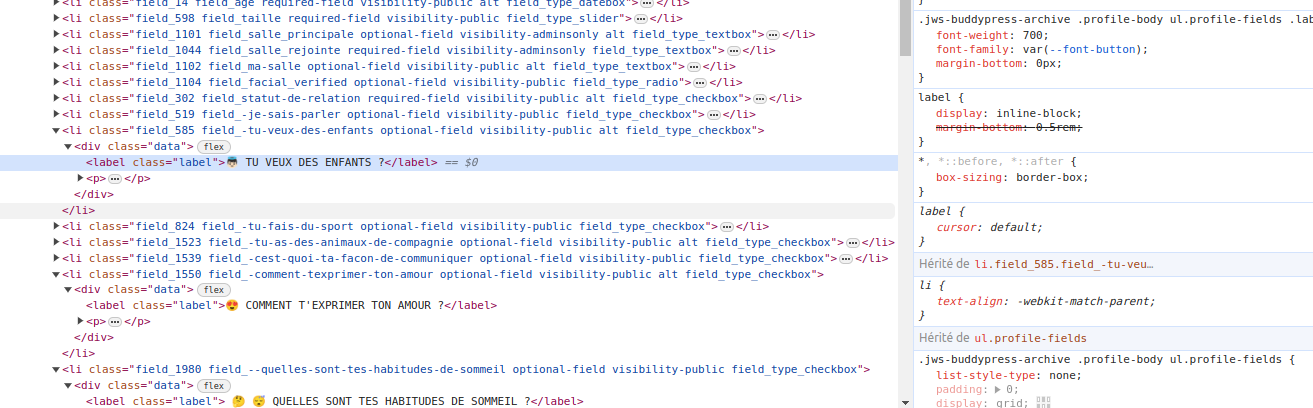Click ellipsis badge in field_824 tu-fais-du-sport row
This screenshot has height=408, width=1313.
727,226
